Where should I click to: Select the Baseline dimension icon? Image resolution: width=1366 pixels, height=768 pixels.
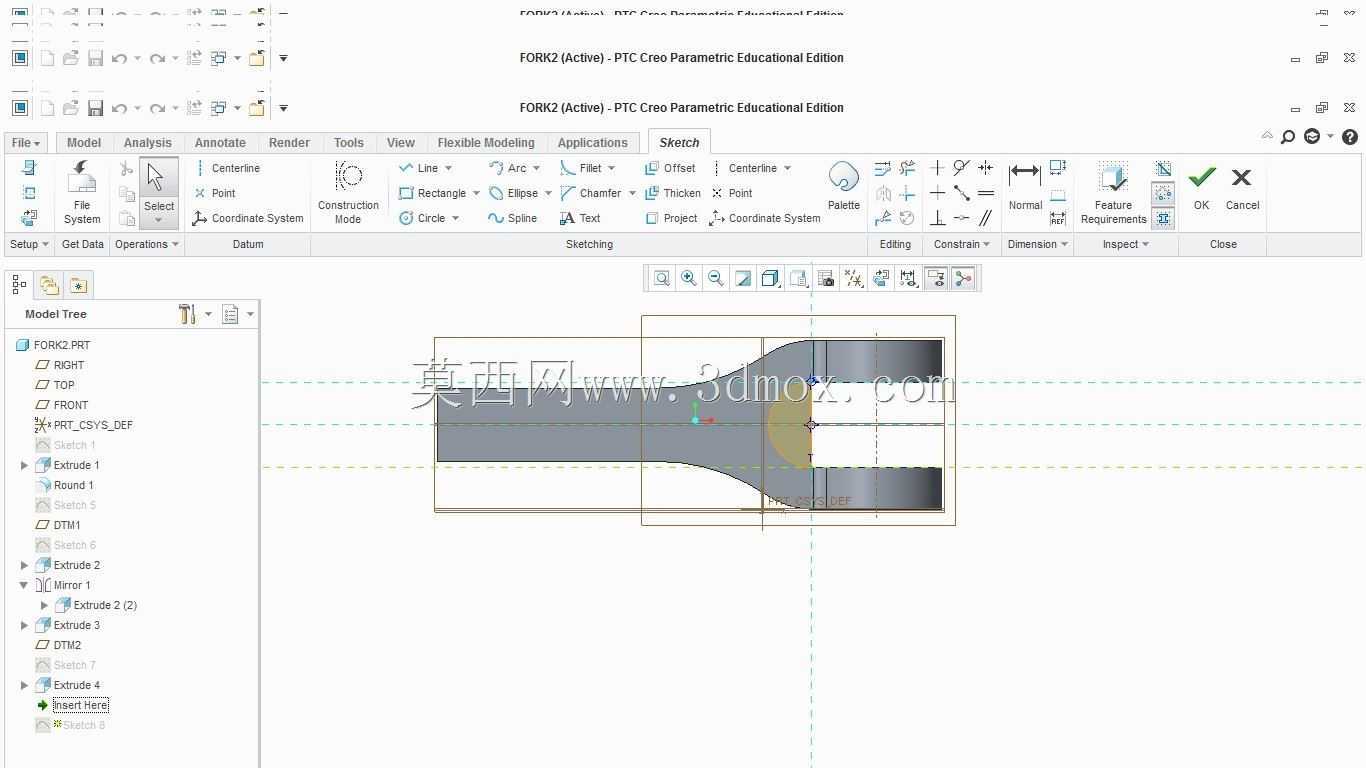click(1058, 193)
